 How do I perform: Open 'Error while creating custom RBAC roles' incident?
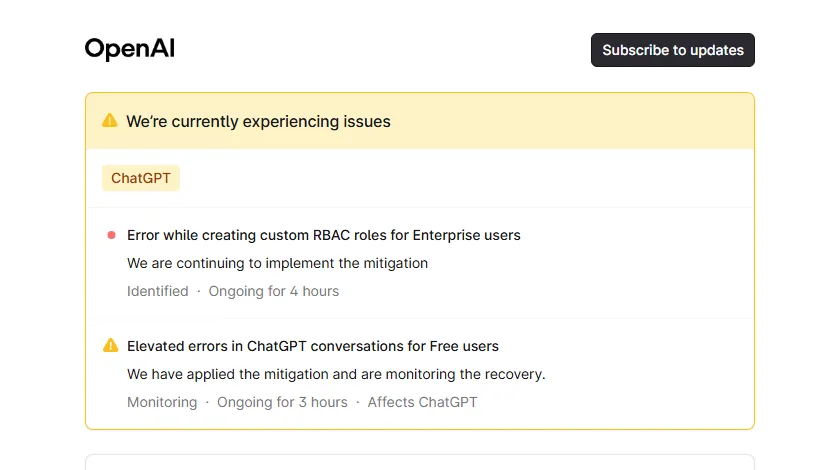[x=324, y=235]
